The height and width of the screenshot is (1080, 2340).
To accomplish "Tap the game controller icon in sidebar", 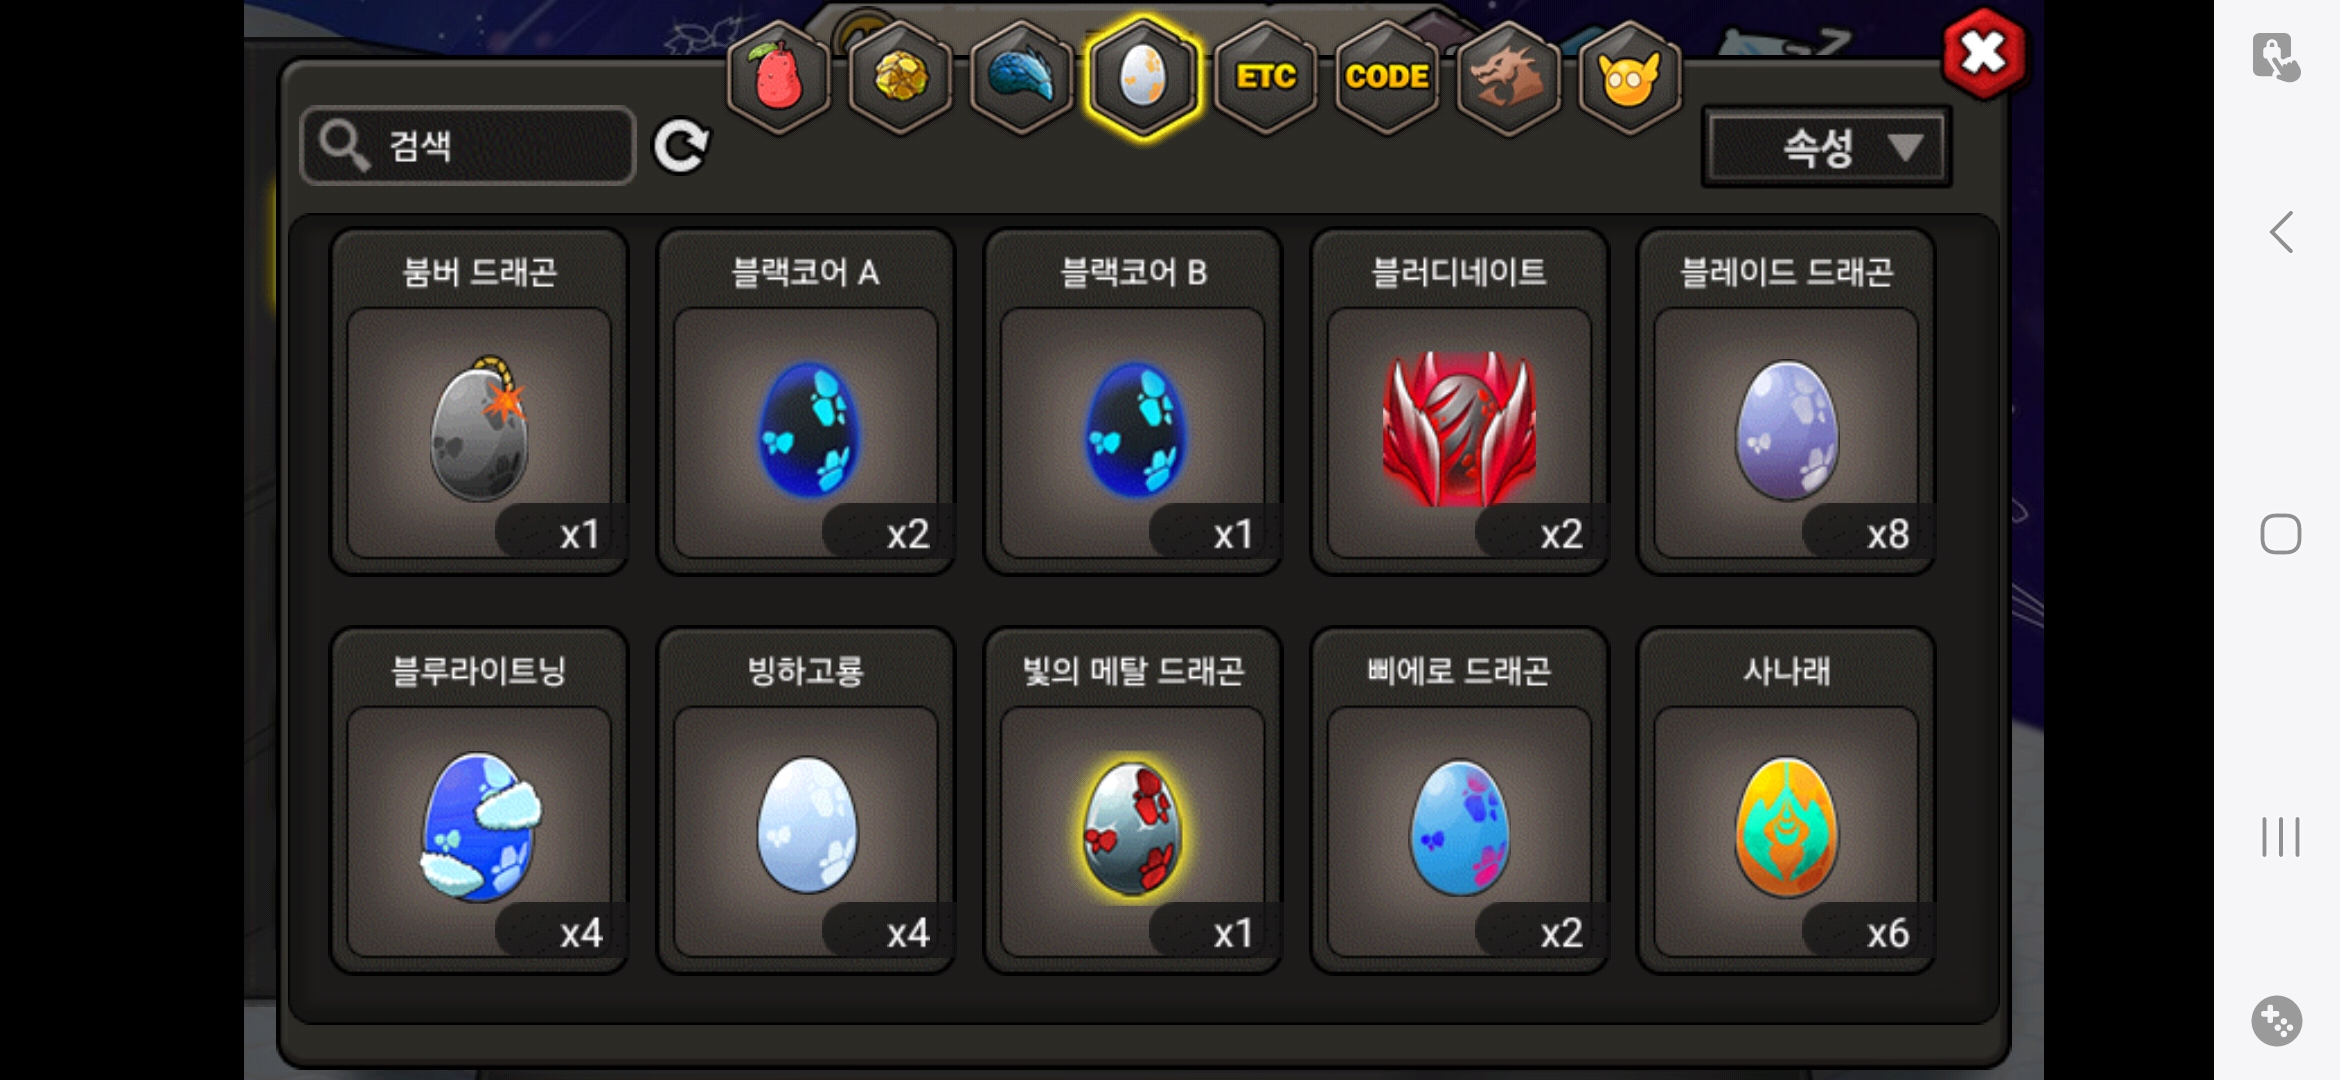I will pos(2277,1021).
